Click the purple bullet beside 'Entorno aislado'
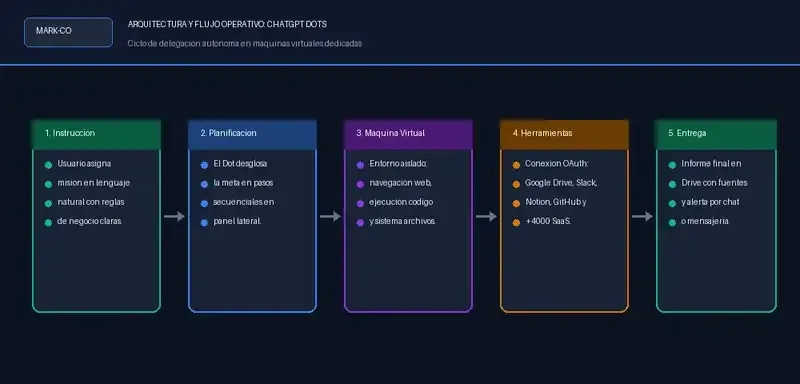This screenshot has height=384, width=800. click(x=360, y=165)
